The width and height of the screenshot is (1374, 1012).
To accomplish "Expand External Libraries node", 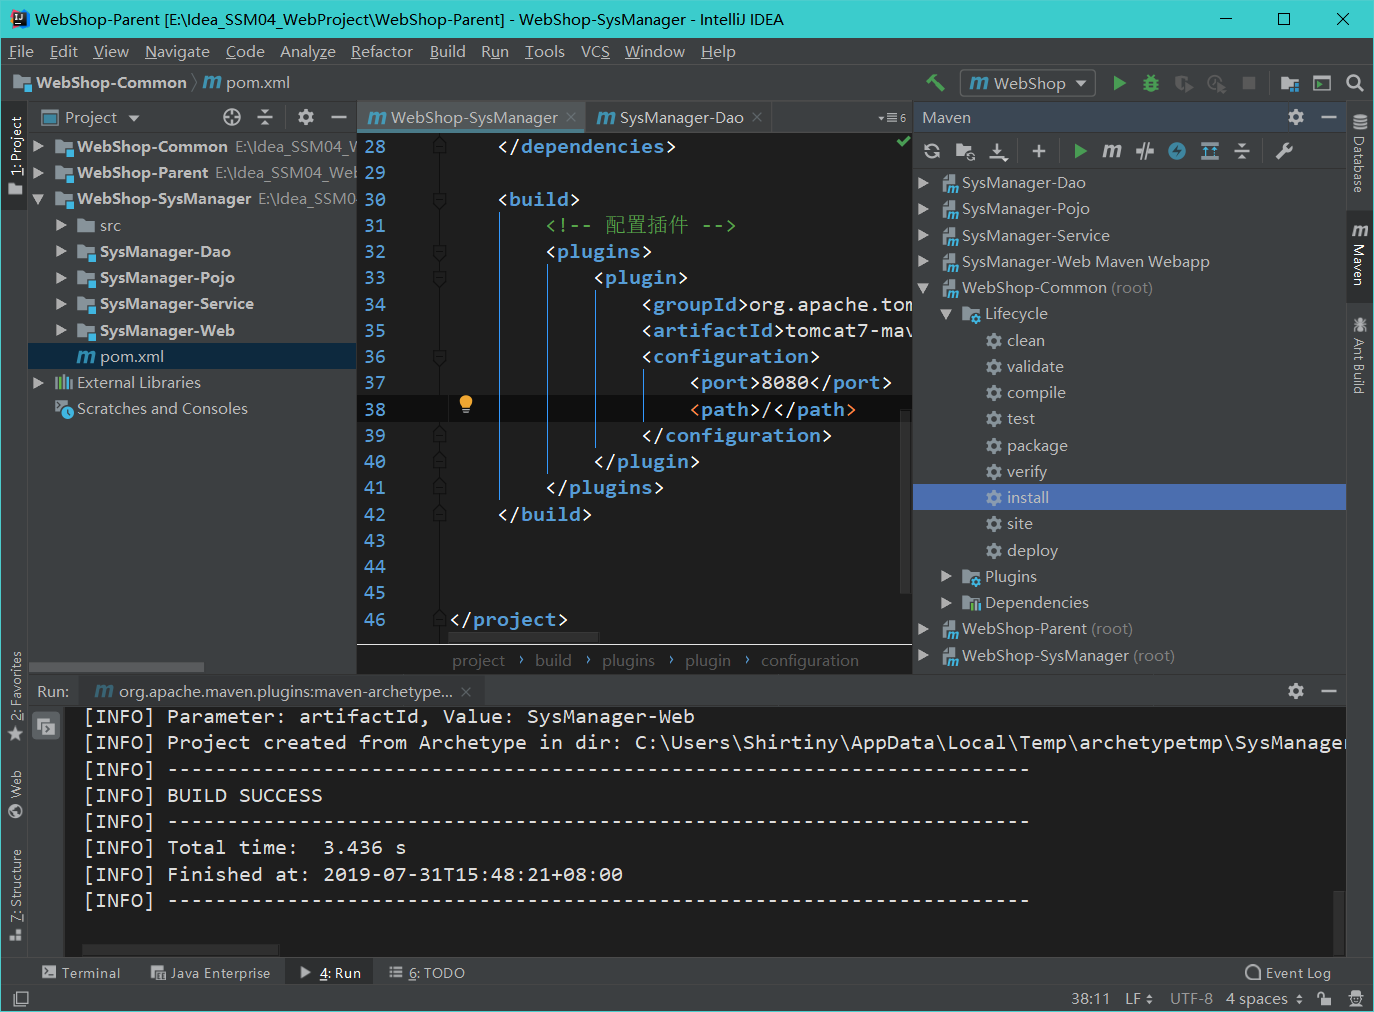I will point(39,382).
